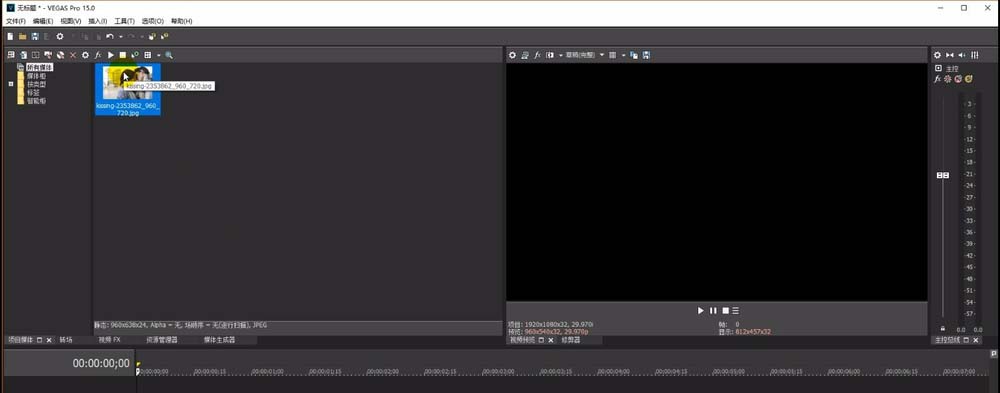Open the 编辑(E) menu
The image size is (1000, 393).
tap(43, 21)
